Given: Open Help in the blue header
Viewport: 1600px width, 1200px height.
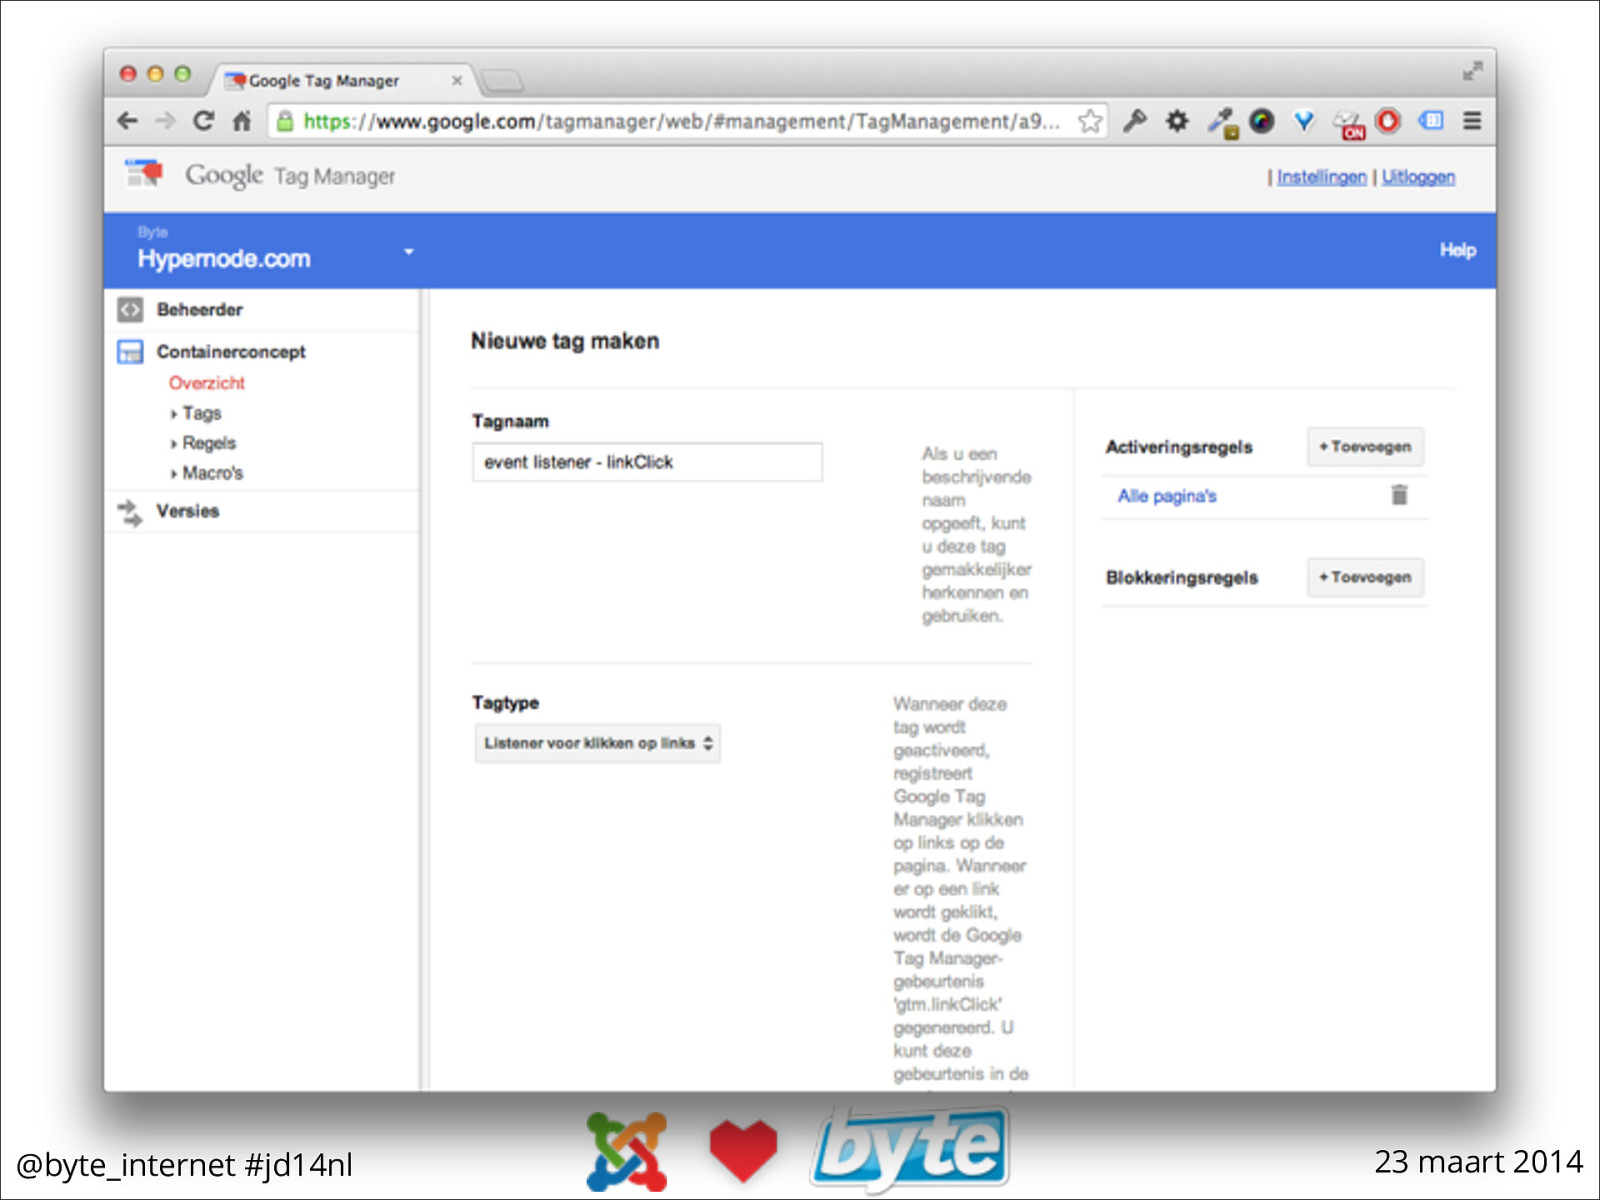Looking at the screenshot, I should coord(1458,250).
